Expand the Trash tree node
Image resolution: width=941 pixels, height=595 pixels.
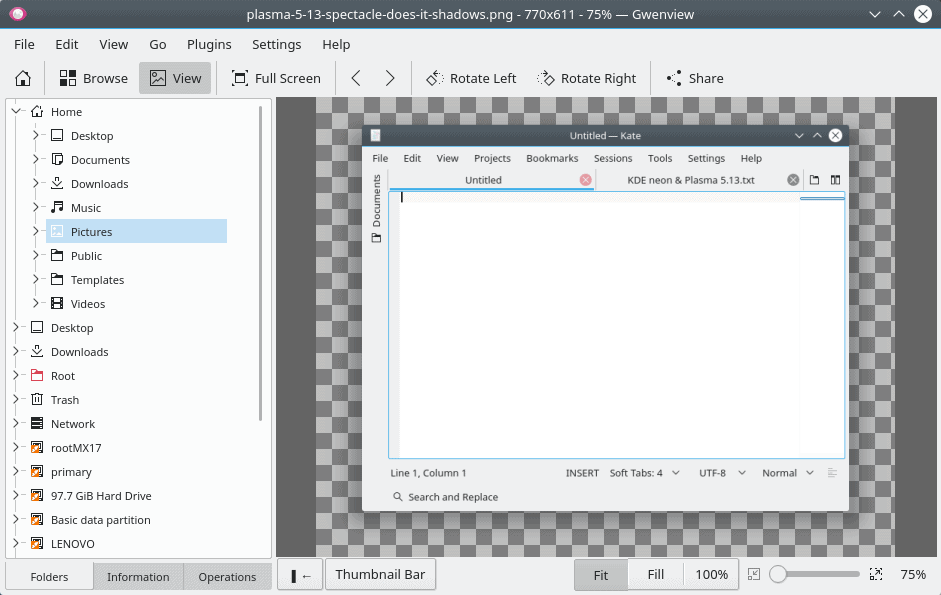[16, 399]
